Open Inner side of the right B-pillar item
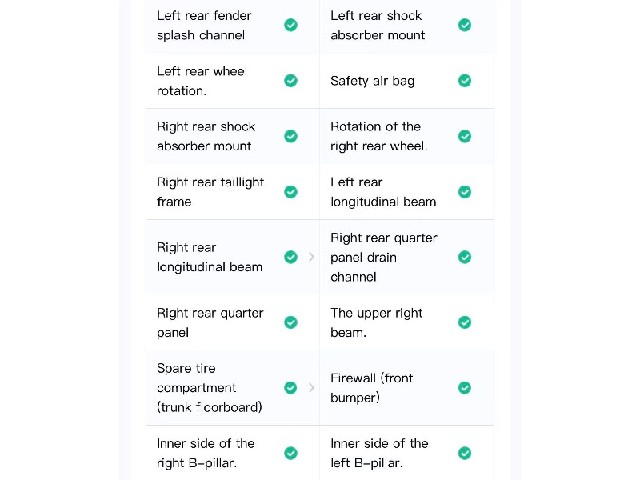This screenshot has width=640, height=480. click(233, 453)
